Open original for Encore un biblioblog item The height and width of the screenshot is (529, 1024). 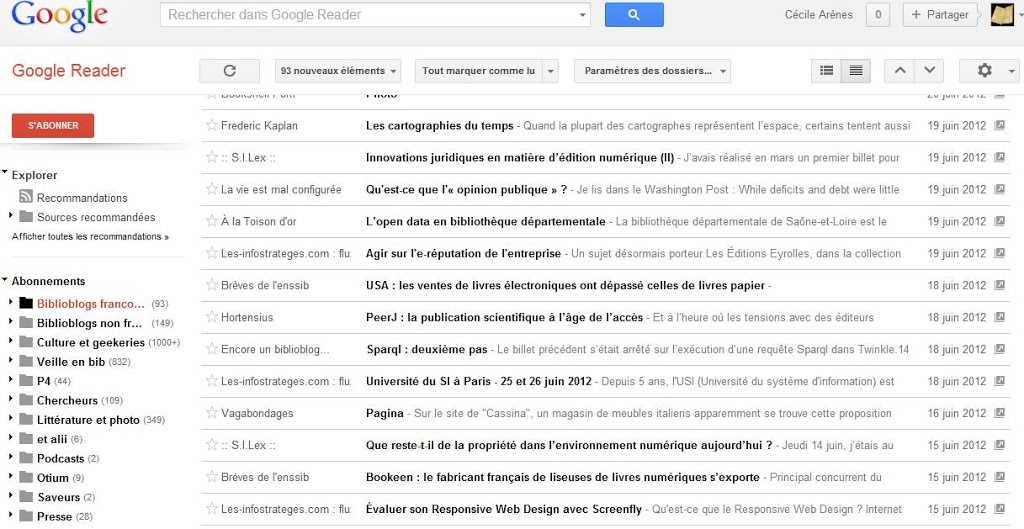(999, 349)
